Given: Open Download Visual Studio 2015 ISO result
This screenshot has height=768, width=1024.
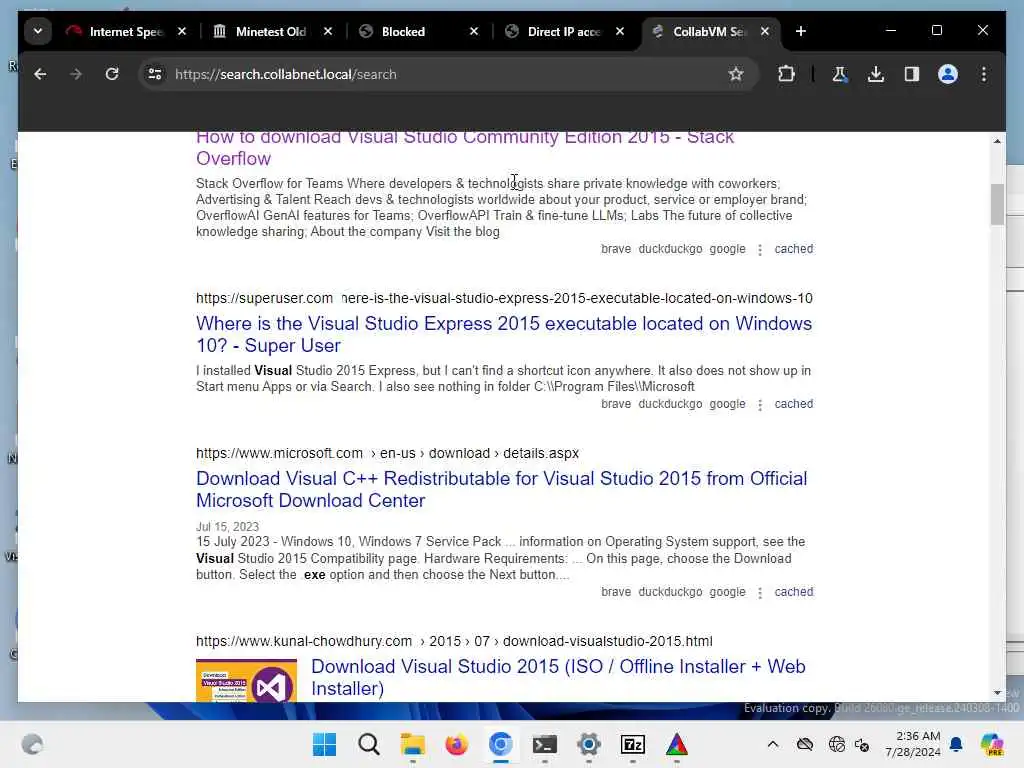Looking at the screenshot, I should (x=558, y=677).
